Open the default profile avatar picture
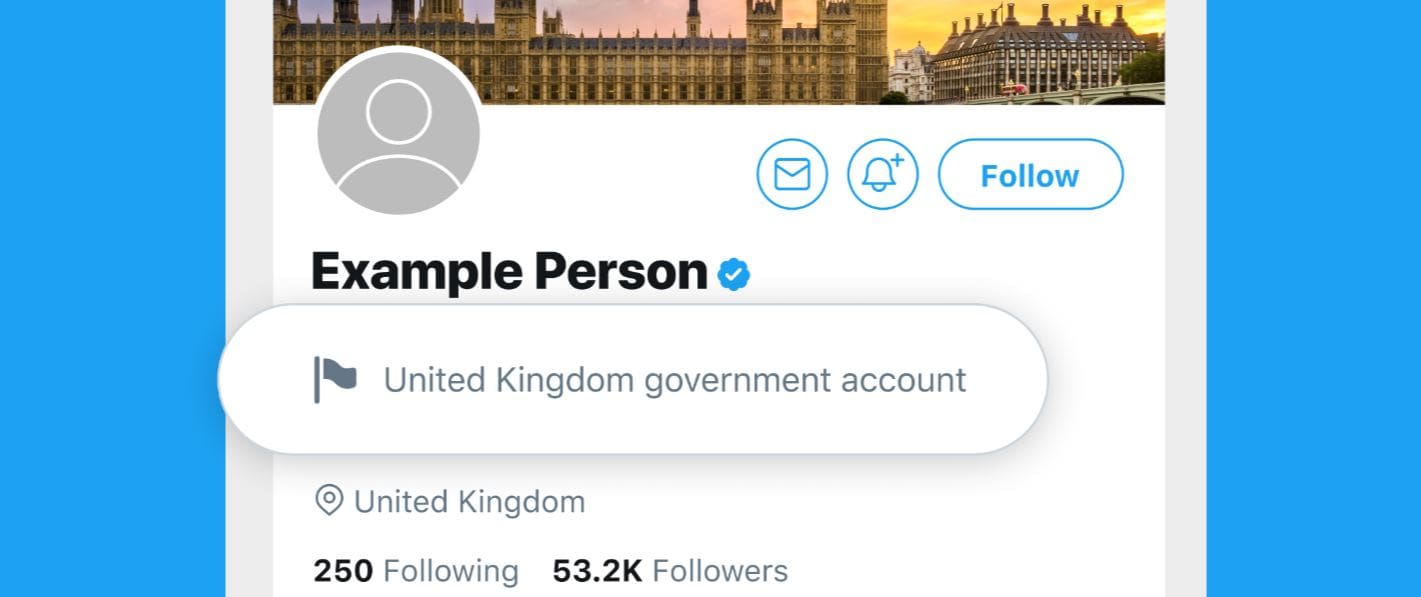Viewport: 1421px width, 597px height. 398,134
